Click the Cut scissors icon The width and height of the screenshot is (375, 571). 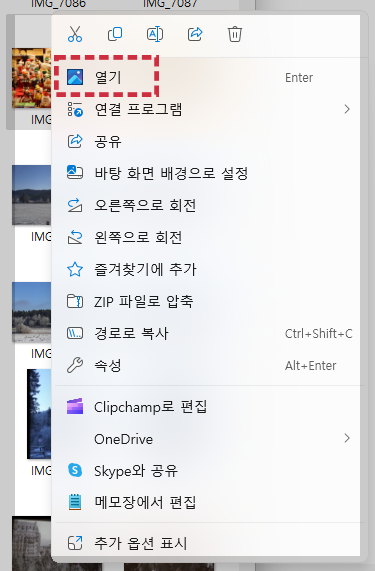[x=75, y=34]
